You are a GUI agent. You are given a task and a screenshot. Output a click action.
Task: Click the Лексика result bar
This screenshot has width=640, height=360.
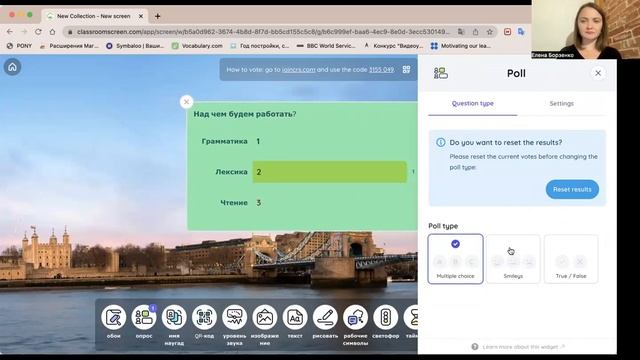coord(329,172)
